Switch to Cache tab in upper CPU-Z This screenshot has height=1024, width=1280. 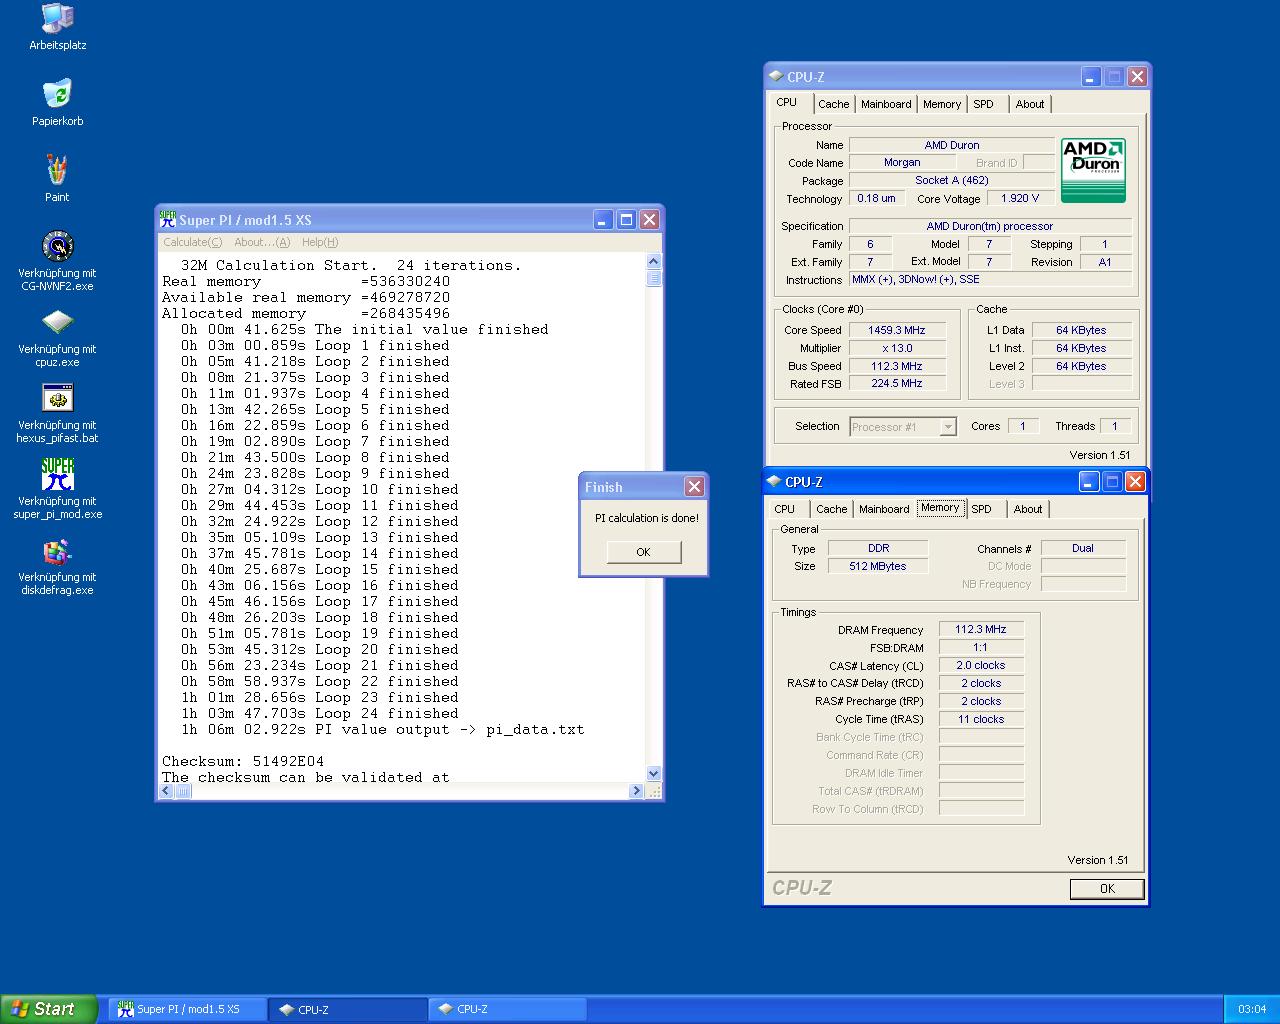click(x=833, y=104)
